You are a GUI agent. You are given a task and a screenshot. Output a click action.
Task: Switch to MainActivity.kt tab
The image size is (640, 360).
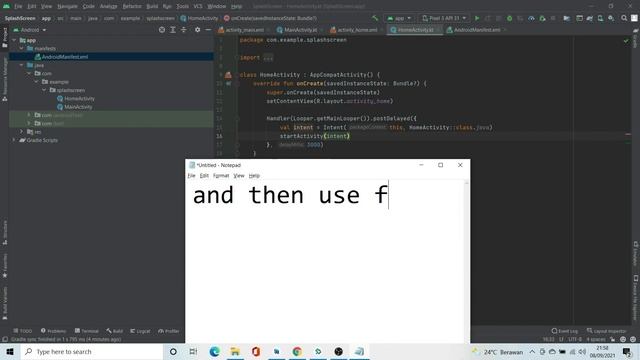300,30
